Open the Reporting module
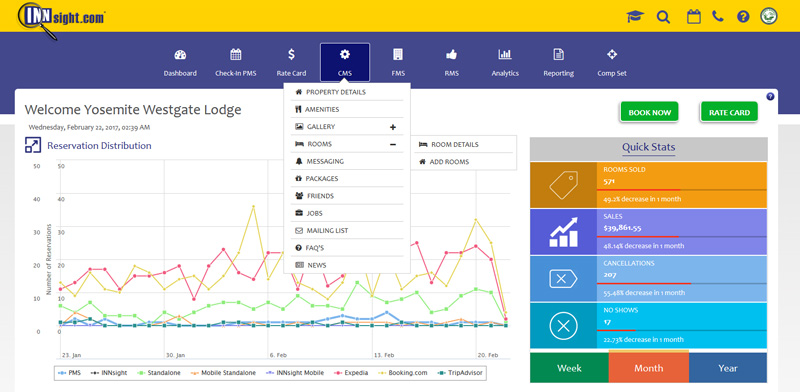 click(558, 62)
